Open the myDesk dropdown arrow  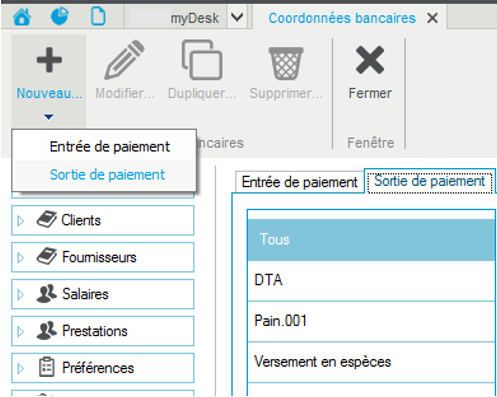click(x=237, y=17)
